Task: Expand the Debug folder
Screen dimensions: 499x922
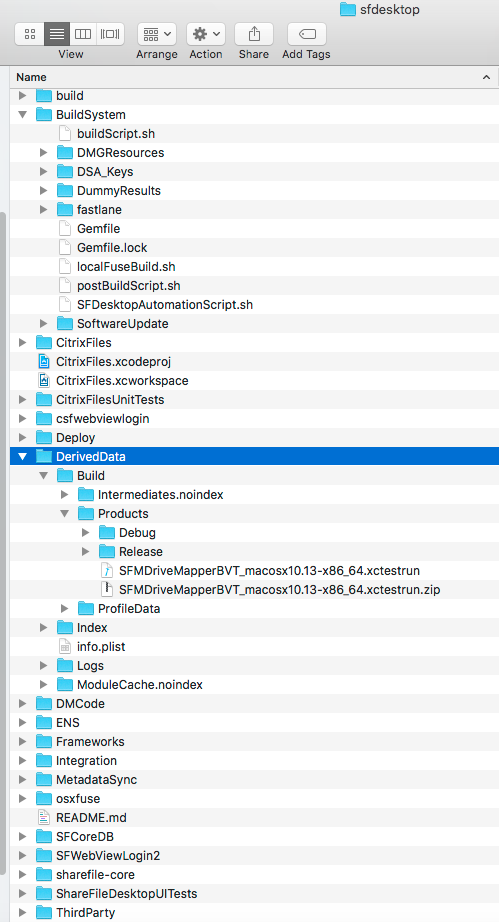Action: click(86, 533)
